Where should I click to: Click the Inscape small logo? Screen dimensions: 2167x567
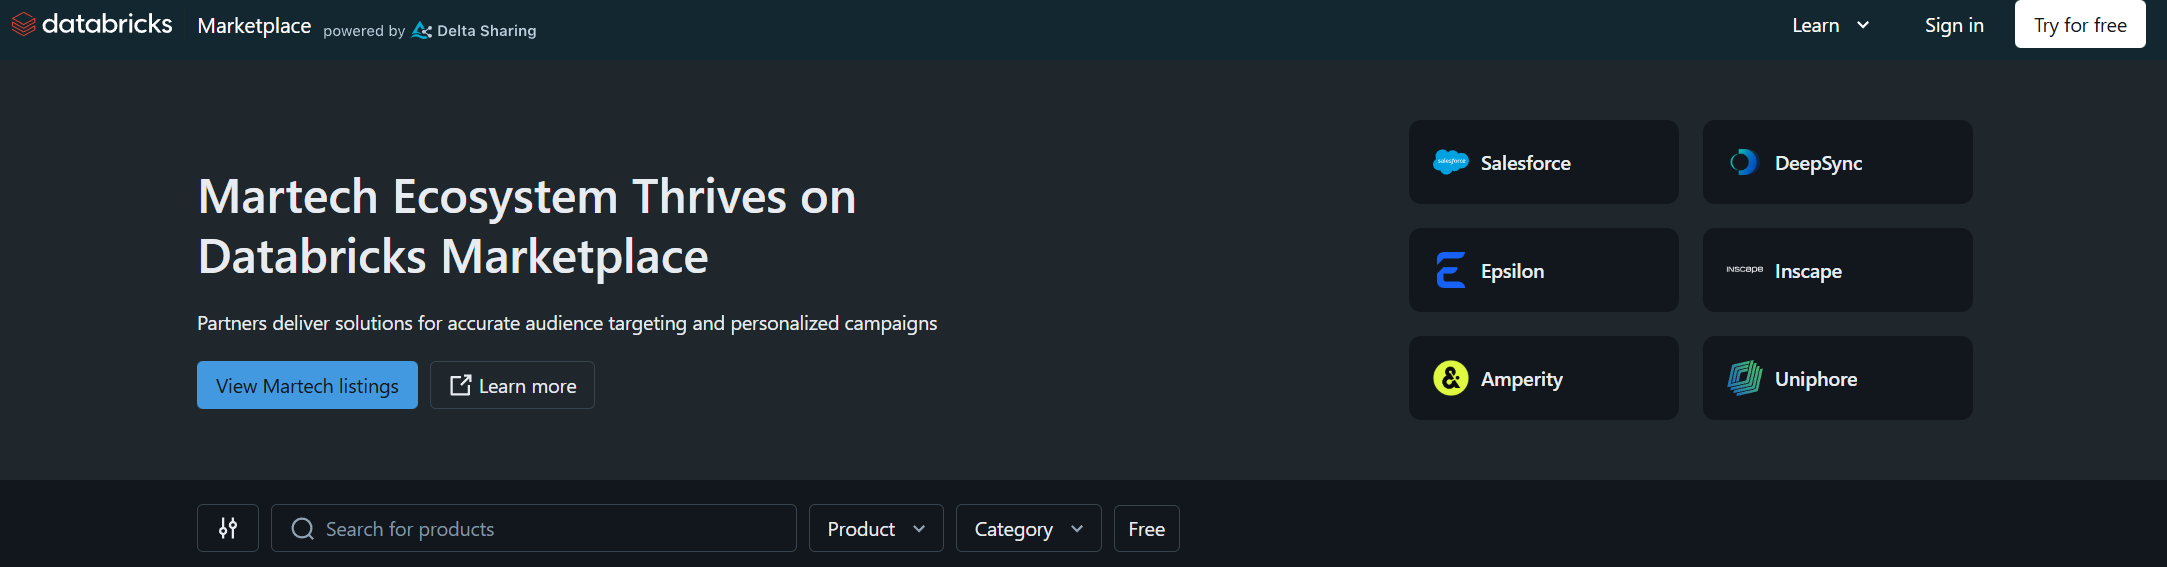pos(1744,270)
